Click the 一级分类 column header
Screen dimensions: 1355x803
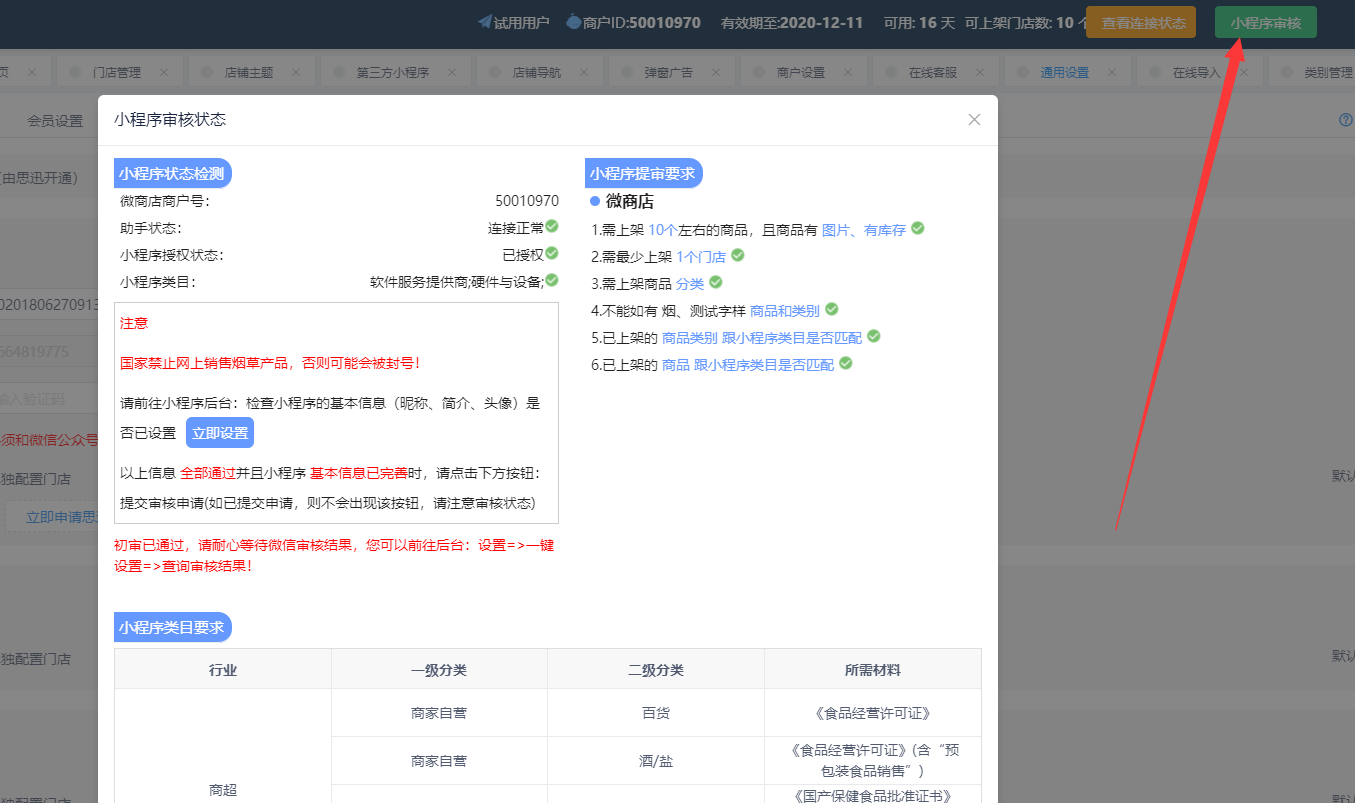click(x=439, y=669)
